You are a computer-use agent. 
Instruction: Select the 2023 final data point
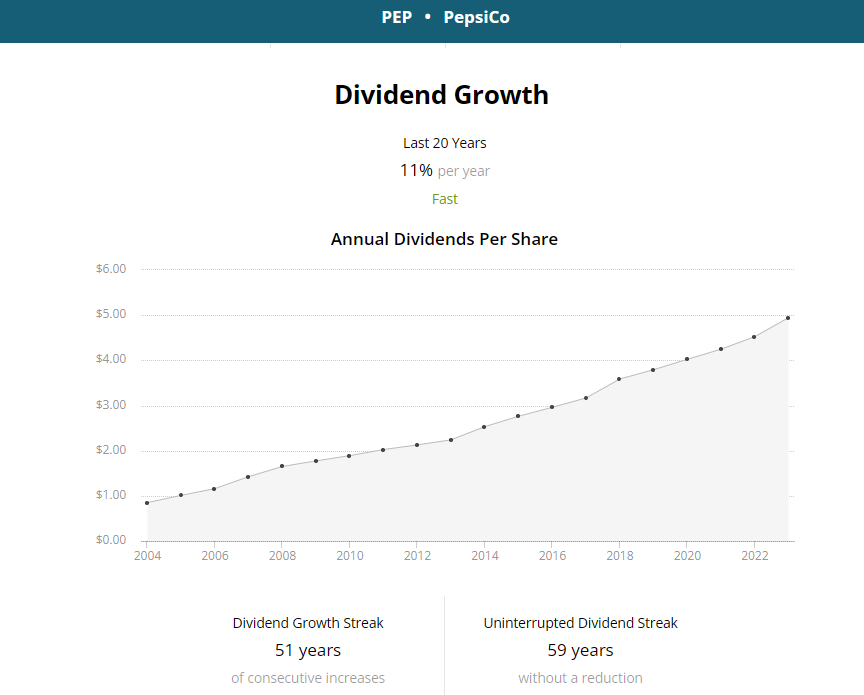pos(788,318)
